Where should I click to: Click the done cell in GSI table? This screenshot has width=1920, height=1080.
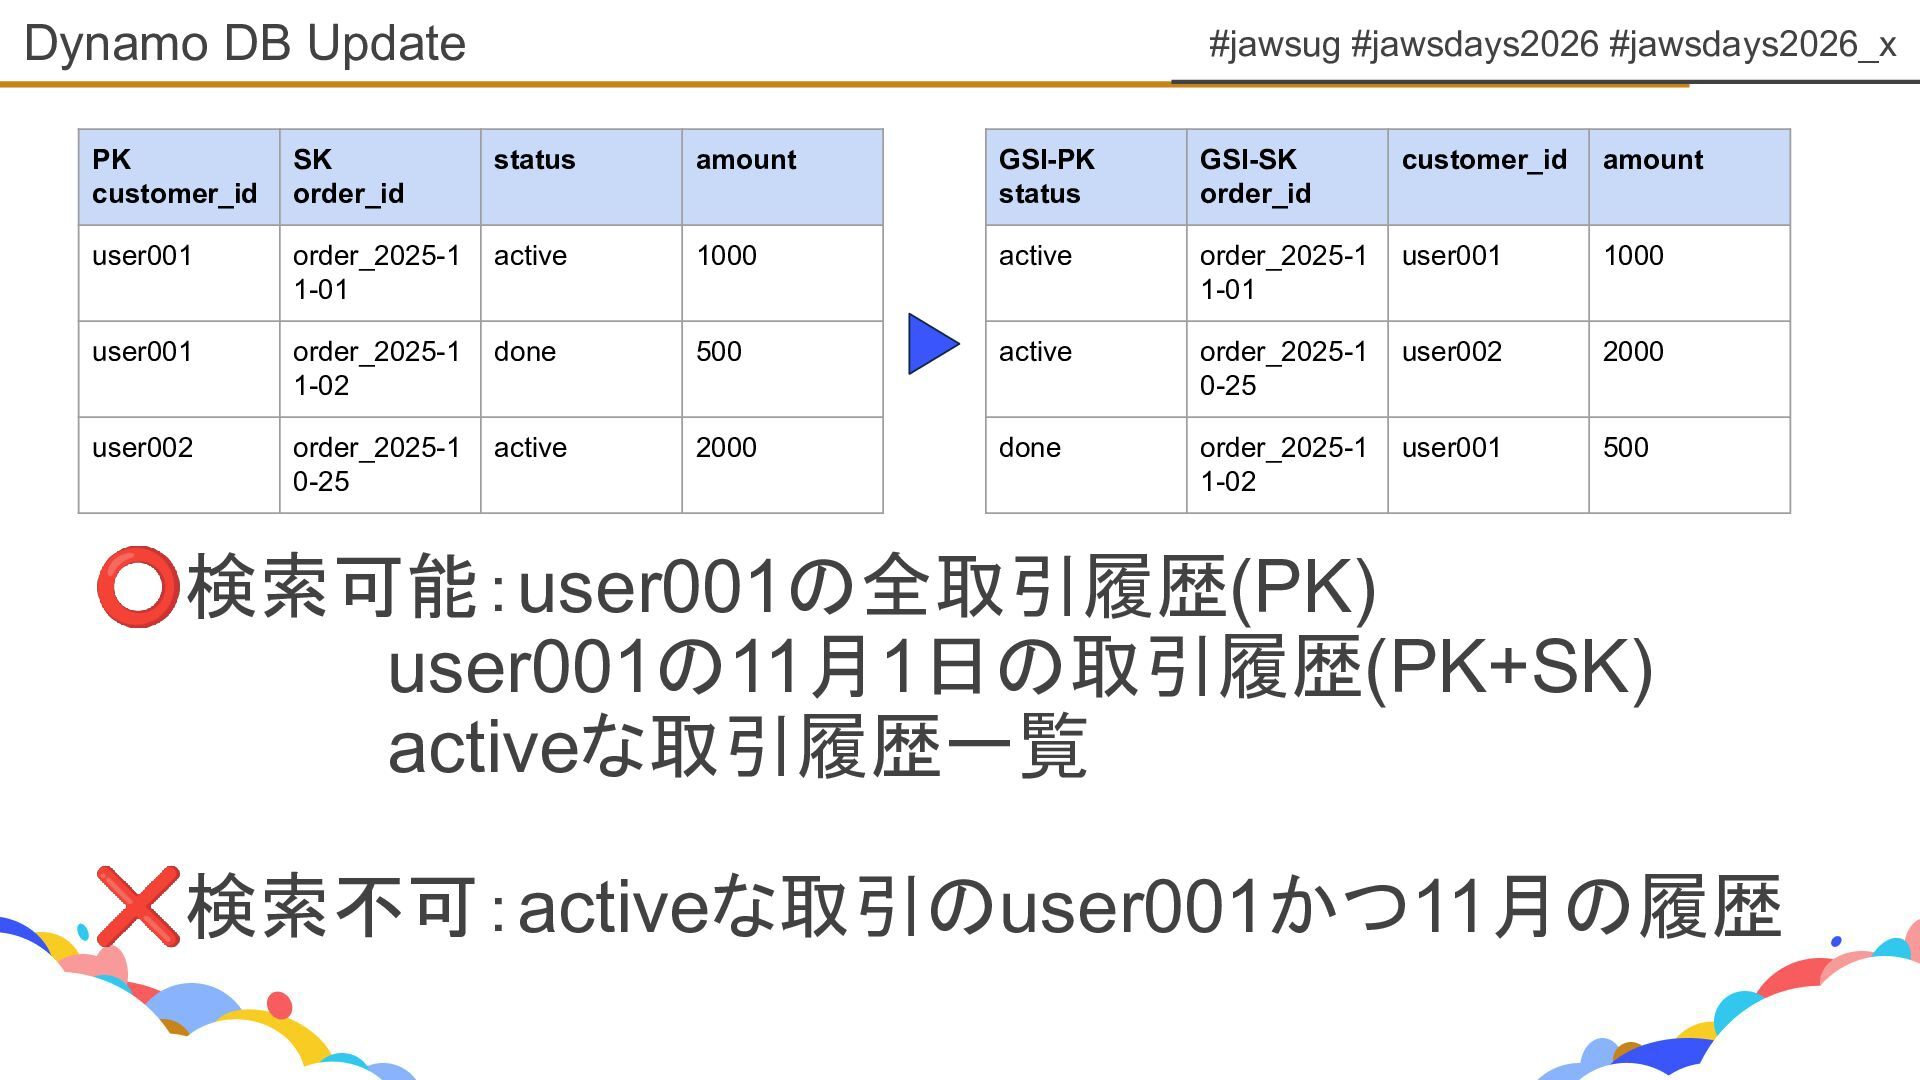(x=1085, y=464)
